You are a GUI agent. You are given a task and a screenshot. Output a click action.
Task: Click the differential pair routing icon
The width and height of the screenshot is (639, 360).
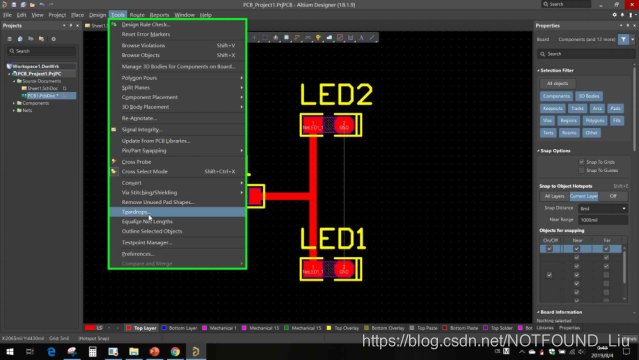(x=308, y=38)
